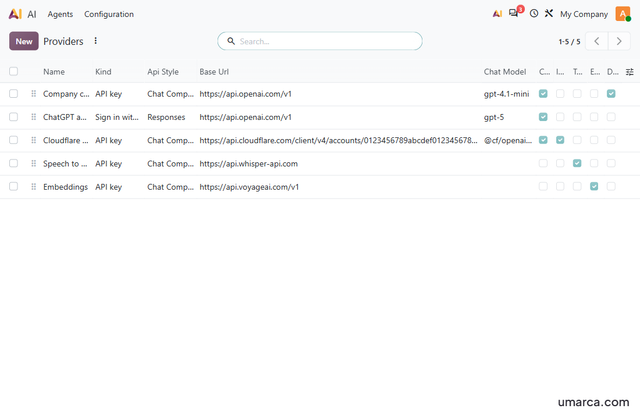Screen dimensions: 640x419
Task: Toggle the Speech to text row's checked checkbox
Action: point(577,164)
